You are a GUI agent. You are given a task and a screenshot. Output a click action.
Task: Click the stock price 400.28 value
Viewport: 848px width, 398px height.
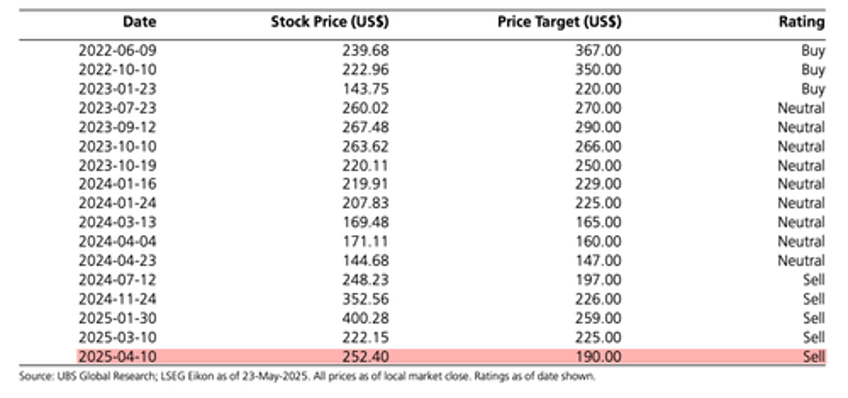(365, 318)
